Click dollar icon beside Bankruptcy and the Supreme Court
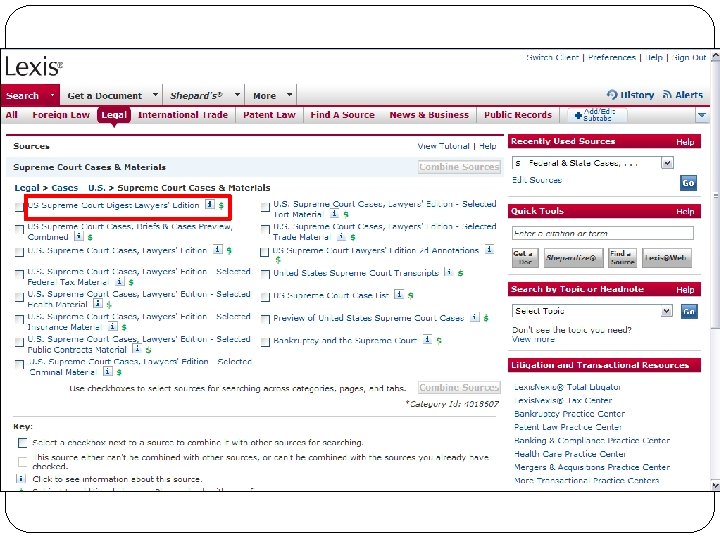Viewport: 720px width, 540px height. click(439, 341)
